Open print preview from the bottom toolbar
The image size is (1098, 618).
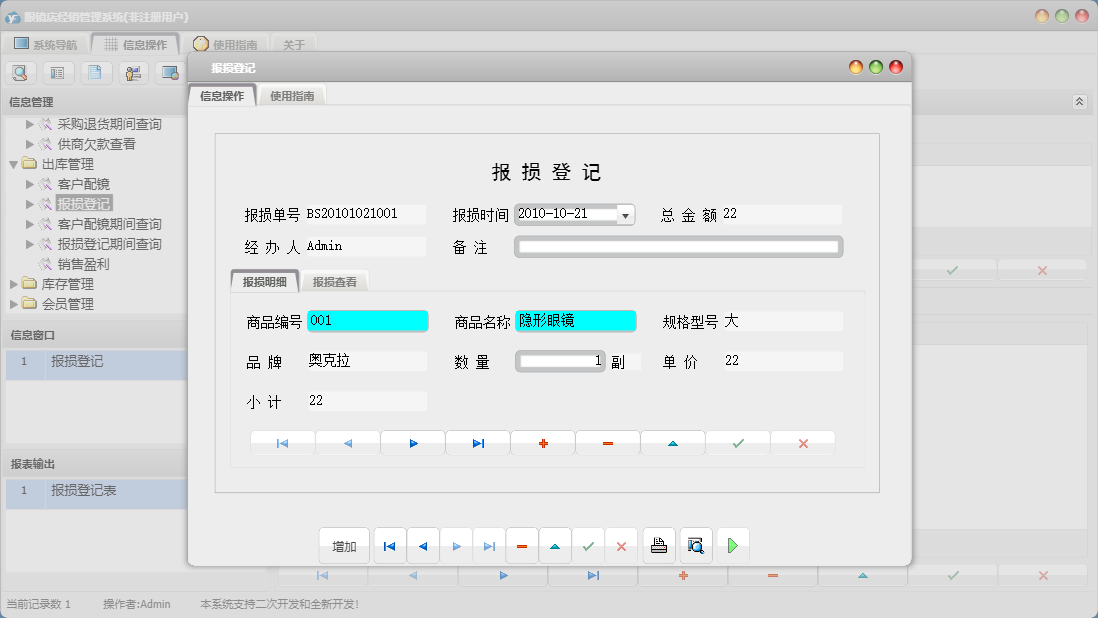point(696,545)
